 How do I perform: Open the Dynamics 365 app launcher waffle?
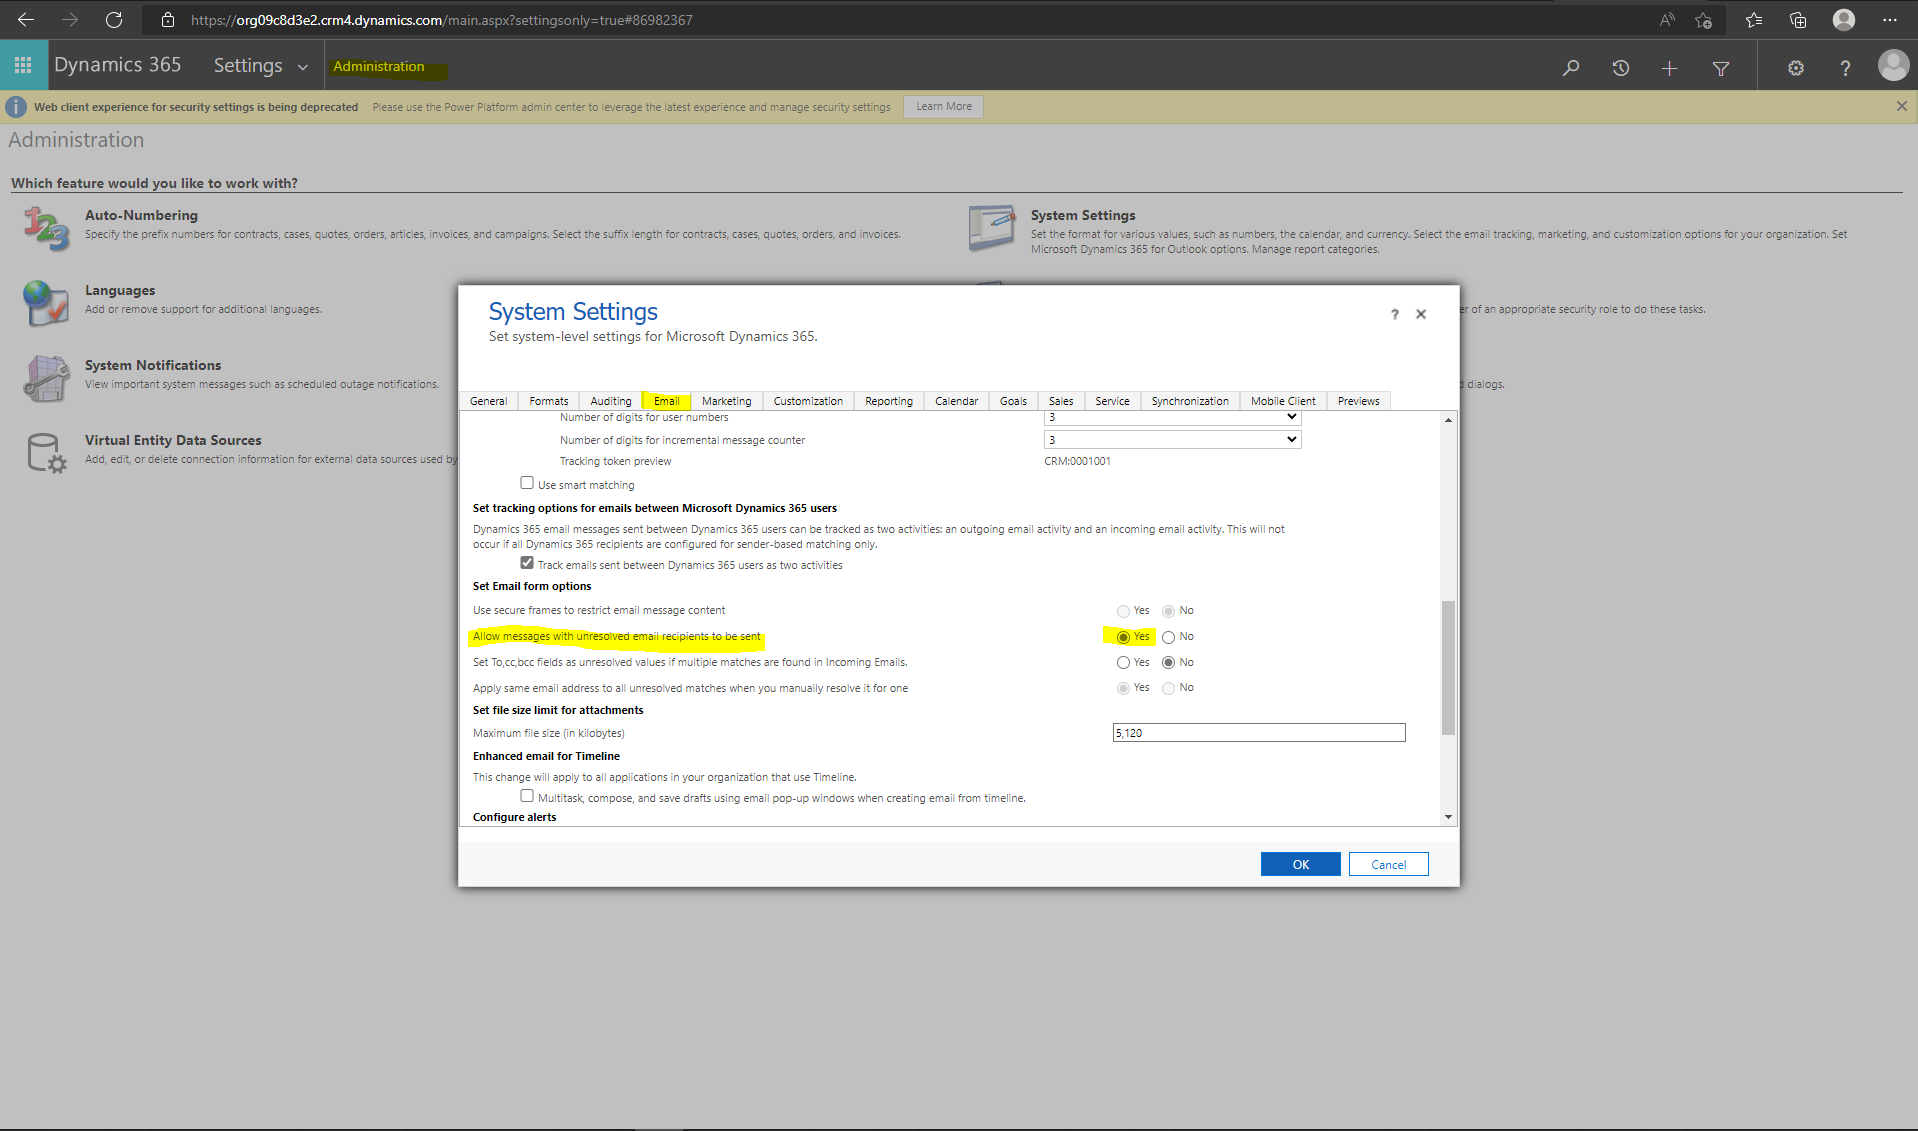point(23,65)
